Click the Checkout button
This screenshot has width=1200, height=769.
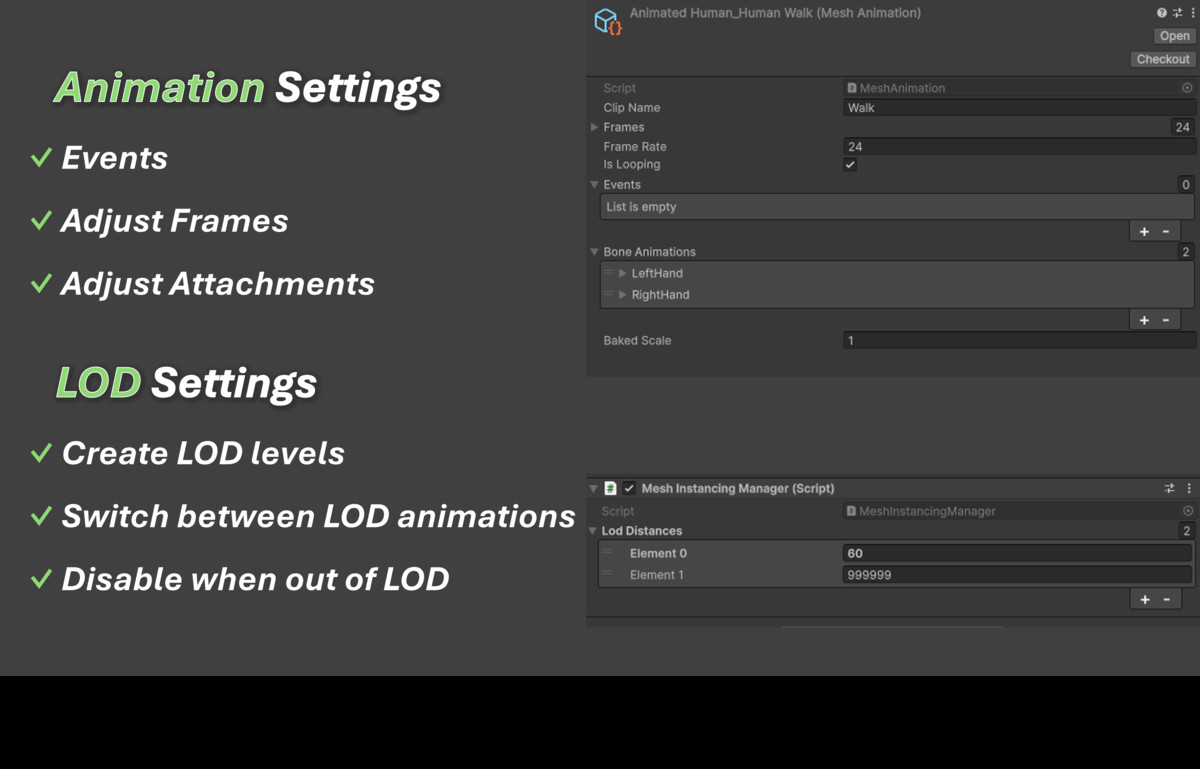coord(1162,58)
